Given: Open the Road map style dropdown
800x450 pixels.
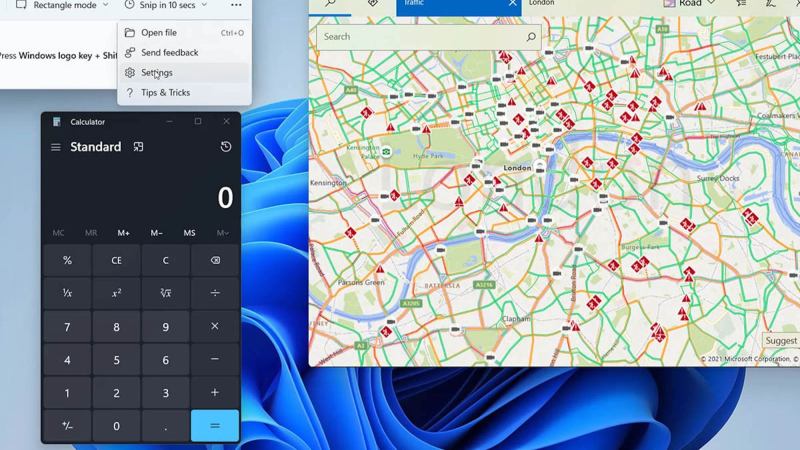Looking at the screenshot, I should click(697, 4).
